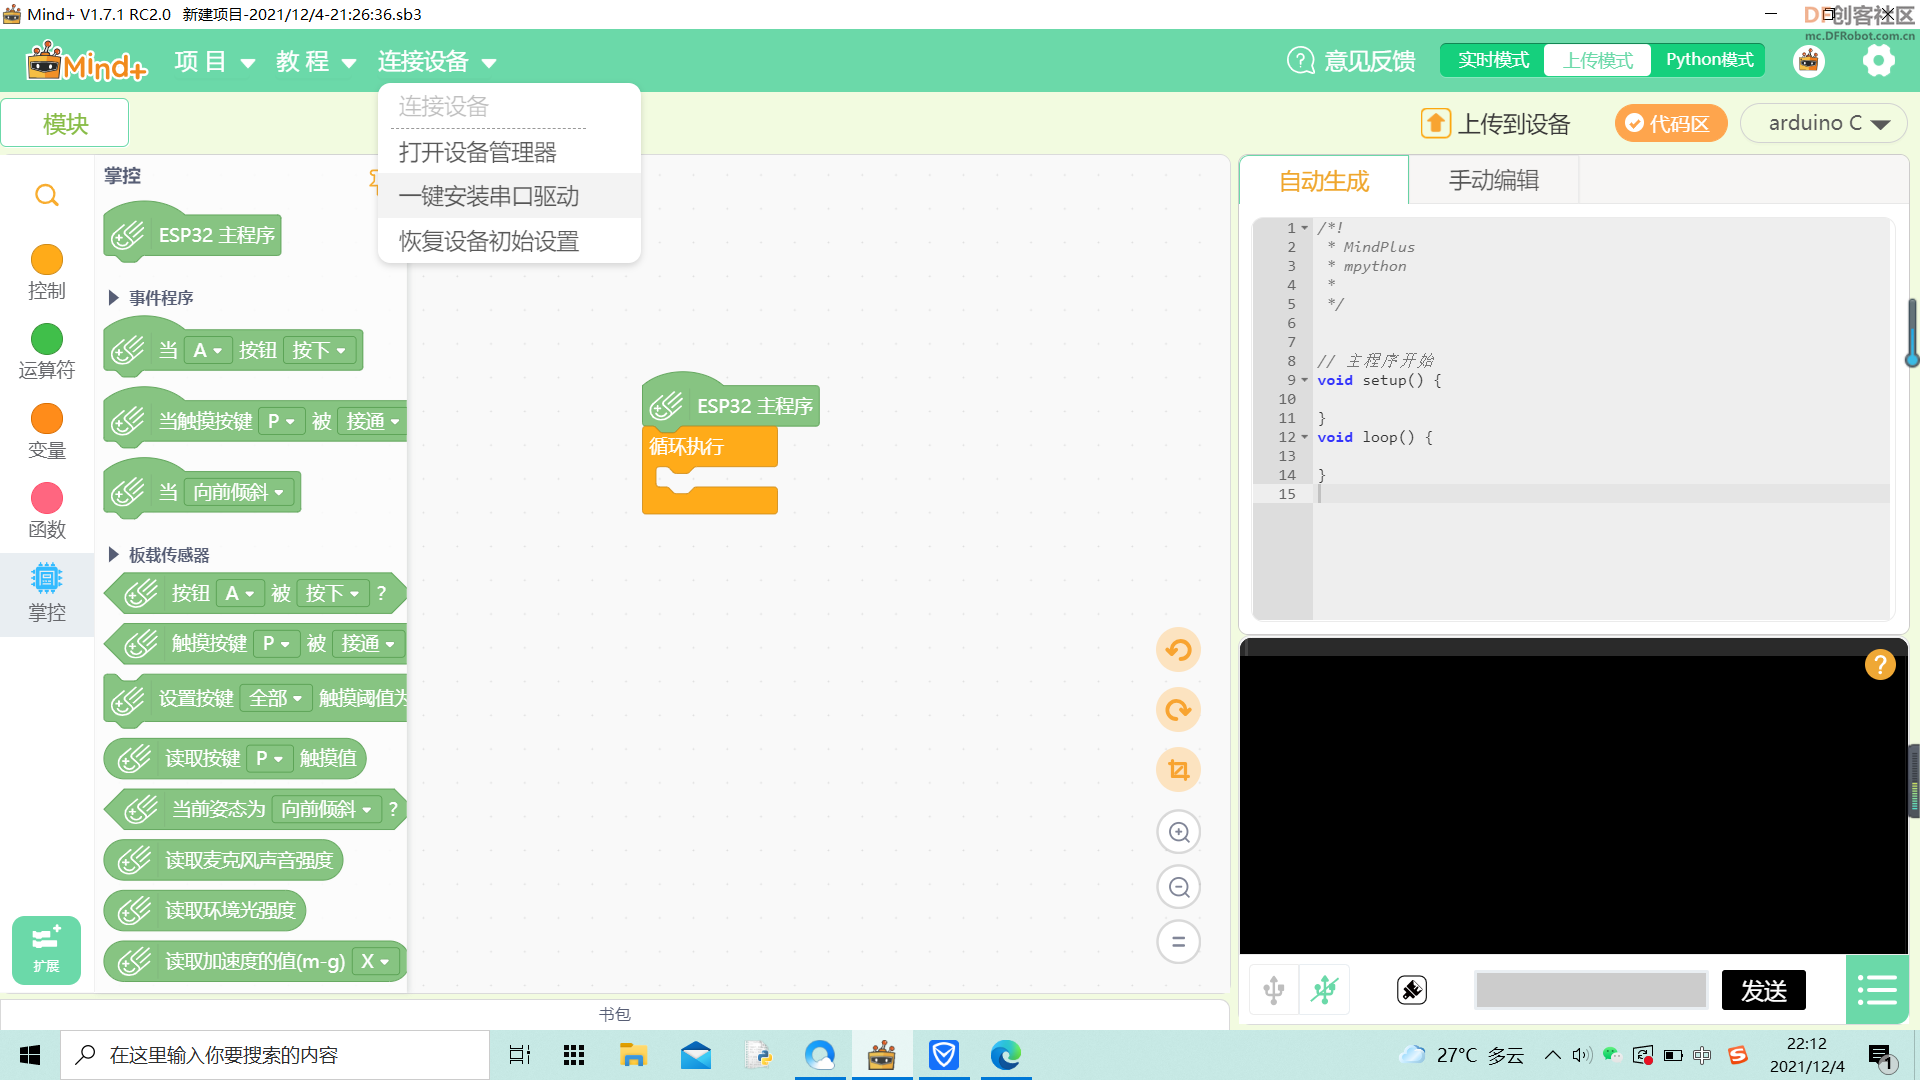This screenshot has height=1080, width=1920.
Task: Switch to the 自动生成 code tab
Action: [x=1324, y=181]
